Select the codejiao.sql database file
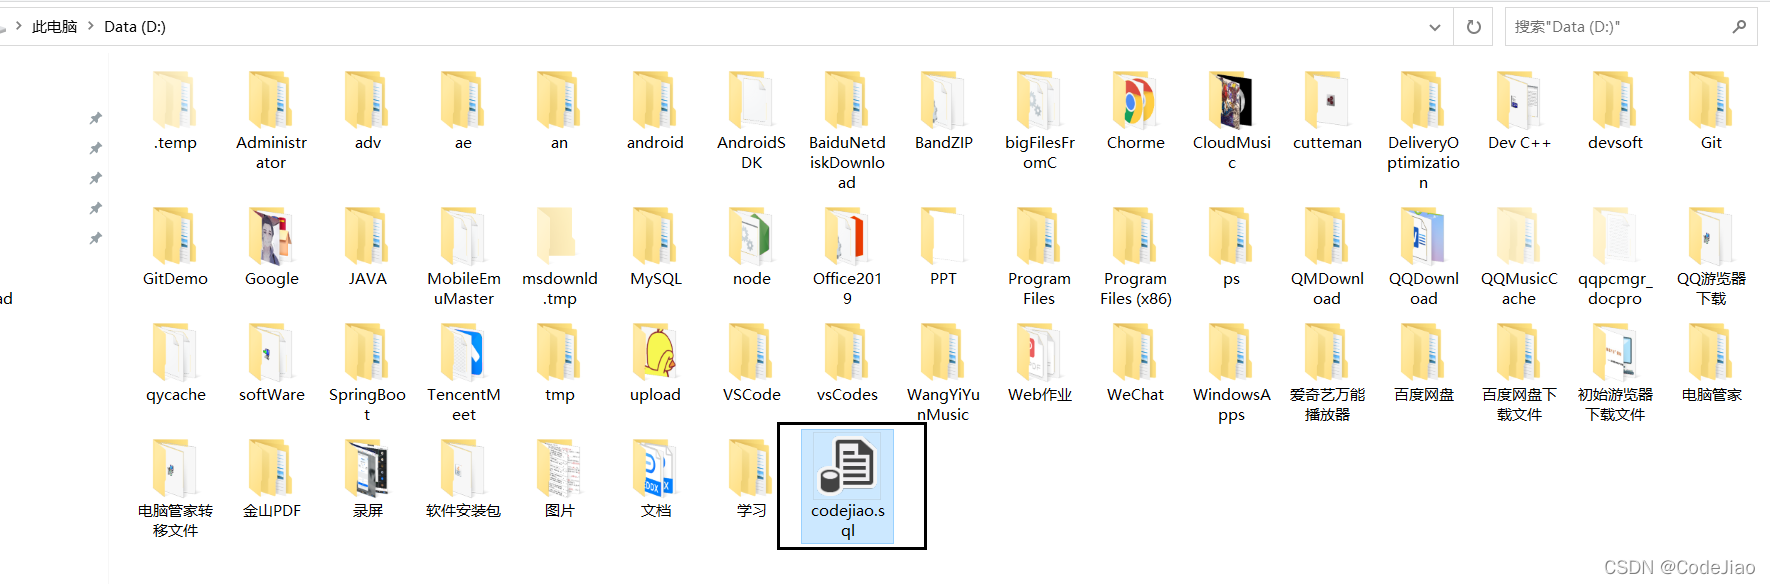 point(848,487)
